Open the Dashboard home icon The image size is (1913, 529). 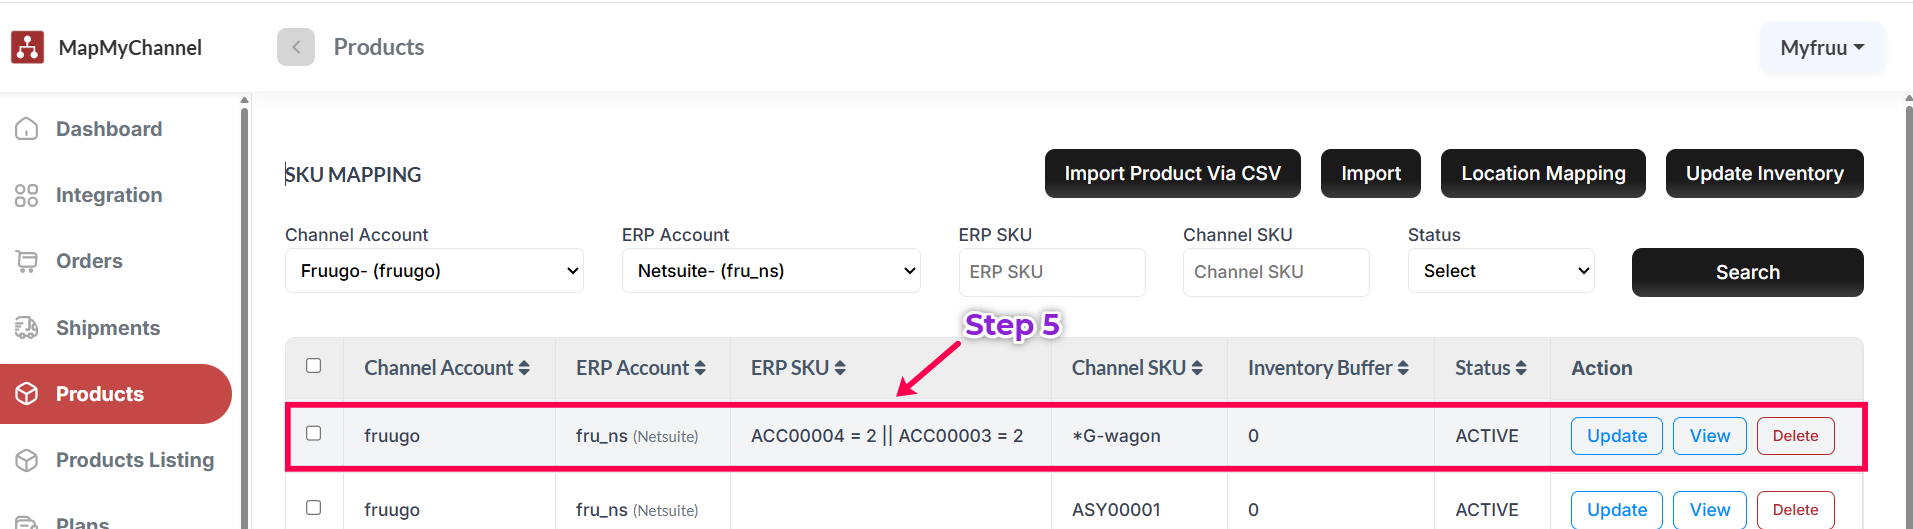pos(27,129)
